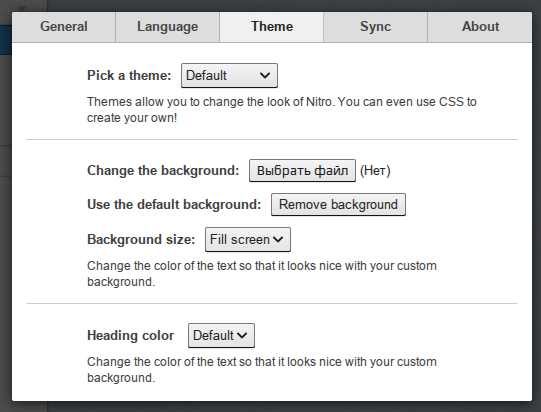
Task: Expand the Background size dropdown
Action: point(248,239)
